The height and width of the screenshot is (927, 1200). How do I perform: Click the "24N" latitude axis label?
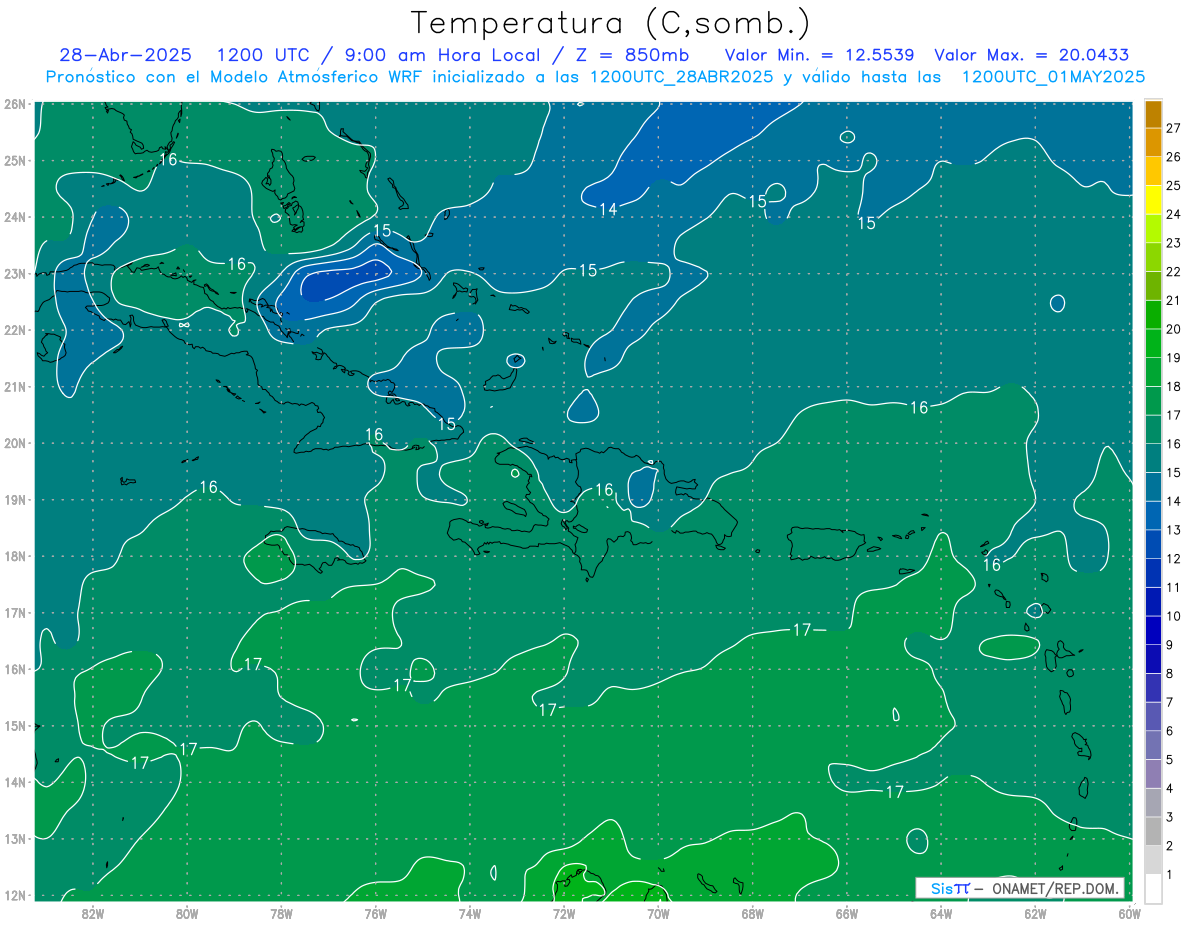coord(14,216)
